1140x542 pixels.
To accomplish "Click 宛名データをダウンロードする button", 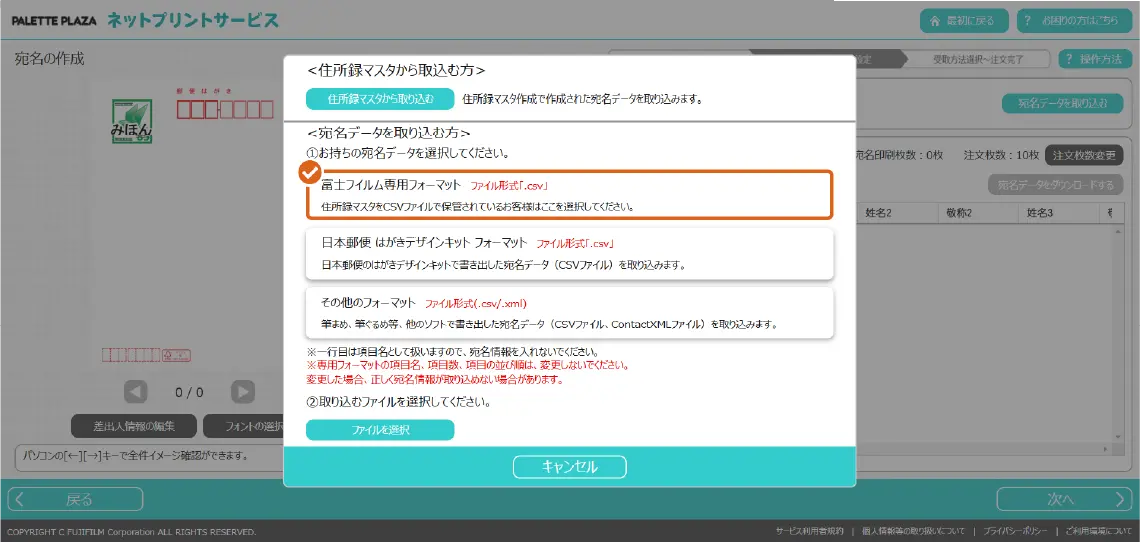I will [1055, 185].
